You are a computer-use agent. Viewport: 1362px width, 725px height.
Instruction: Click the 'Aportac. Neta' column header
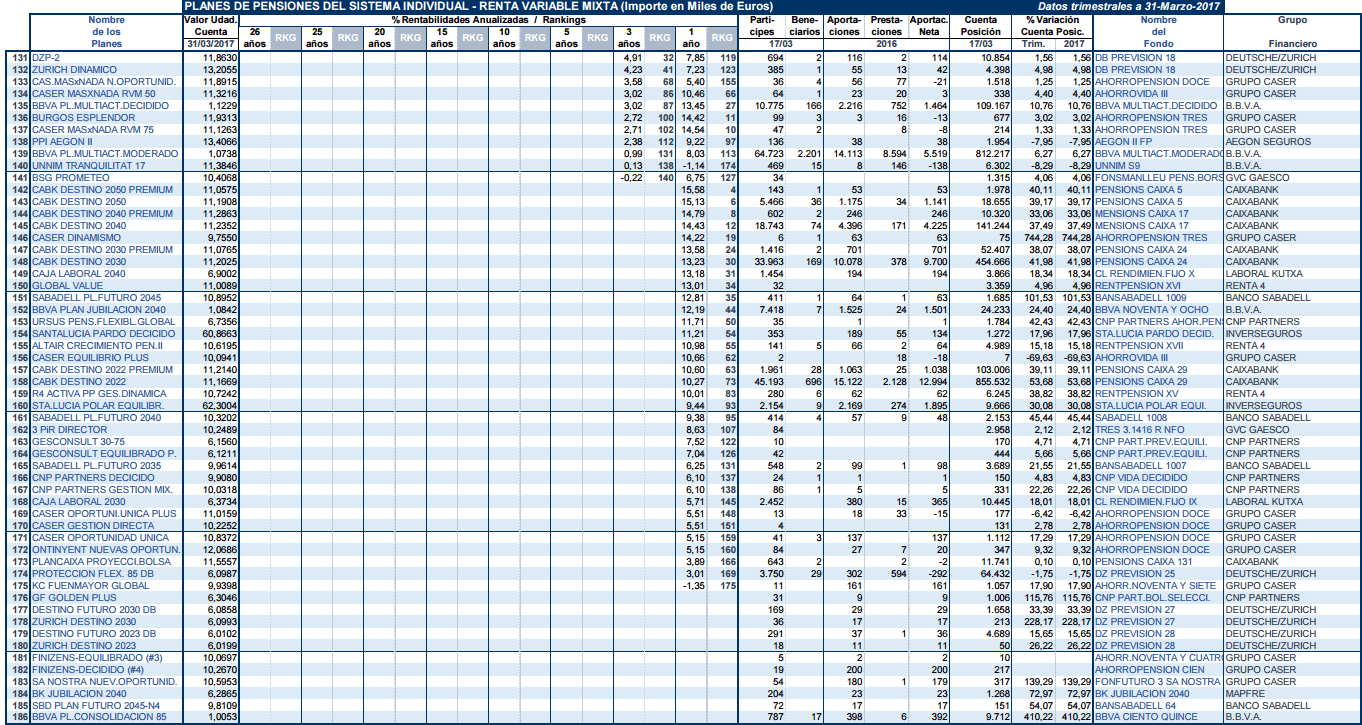(930, 26)
